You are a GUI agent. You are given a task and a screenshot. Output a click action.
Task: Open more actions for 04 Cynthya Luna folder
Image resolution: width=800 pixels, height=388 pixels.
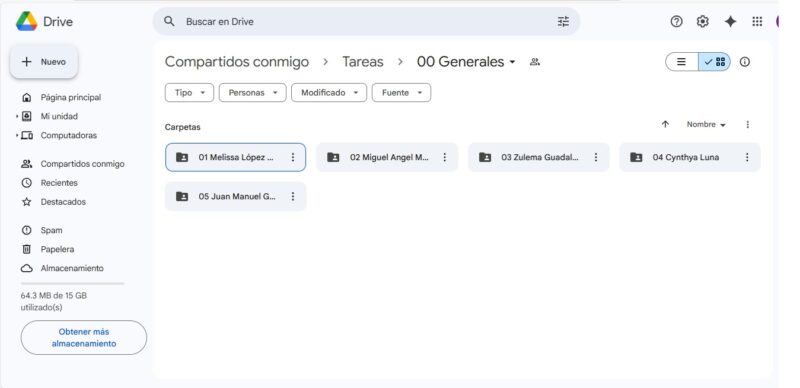(747, 157)
